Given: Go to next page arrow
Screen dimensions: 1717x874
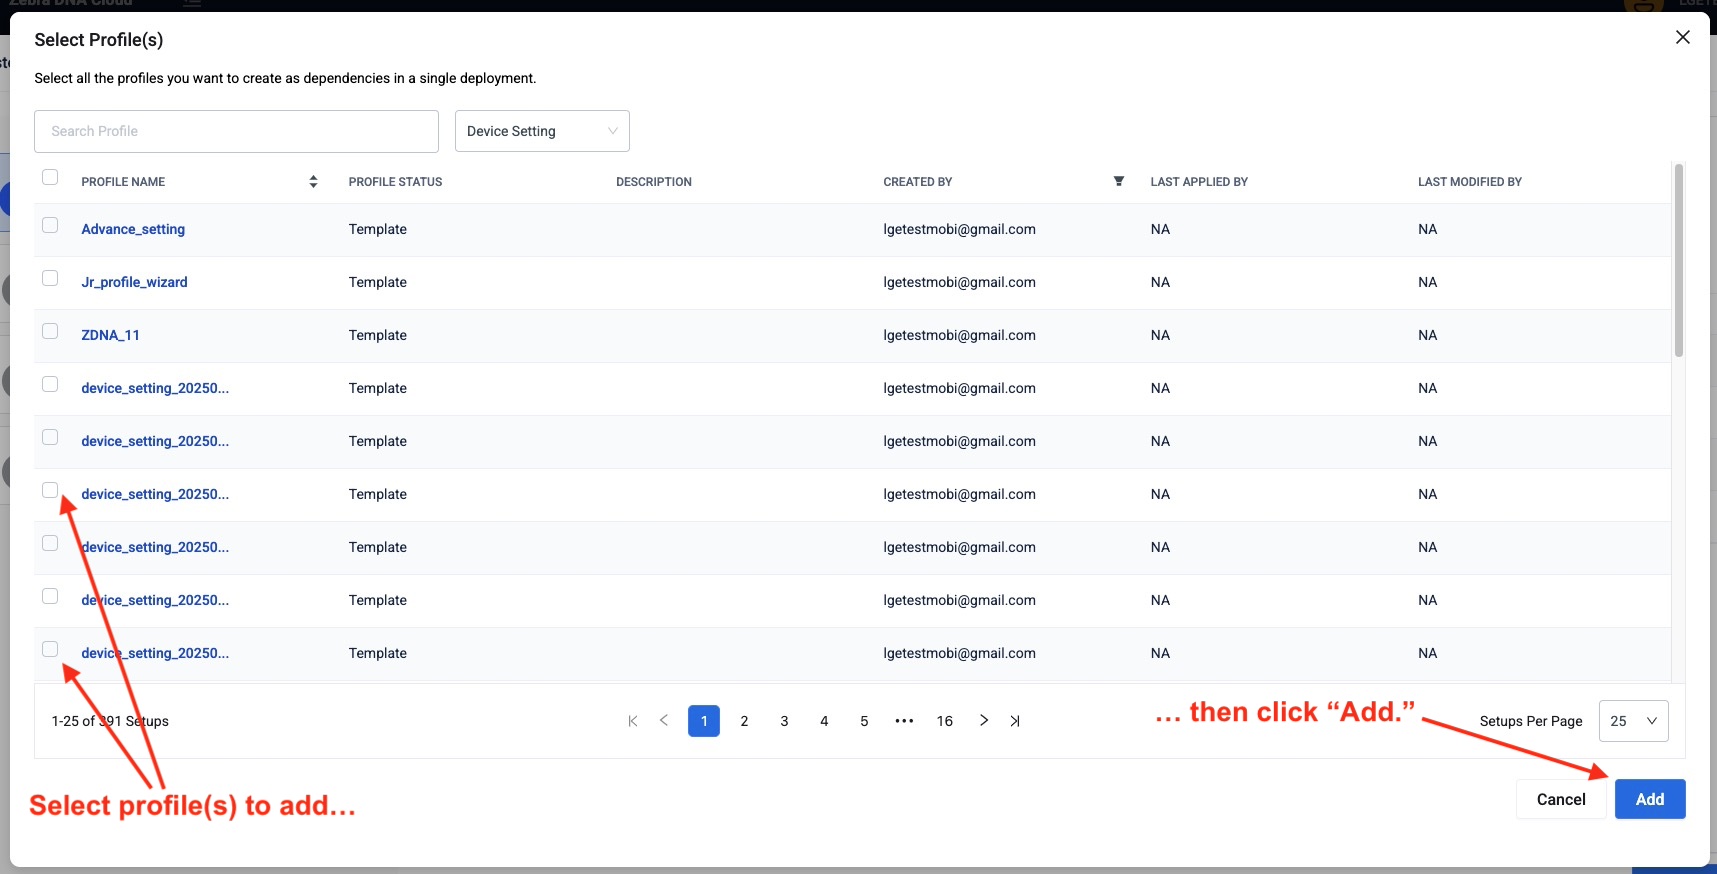Looking at the screenshot, I should click(984, 721).
